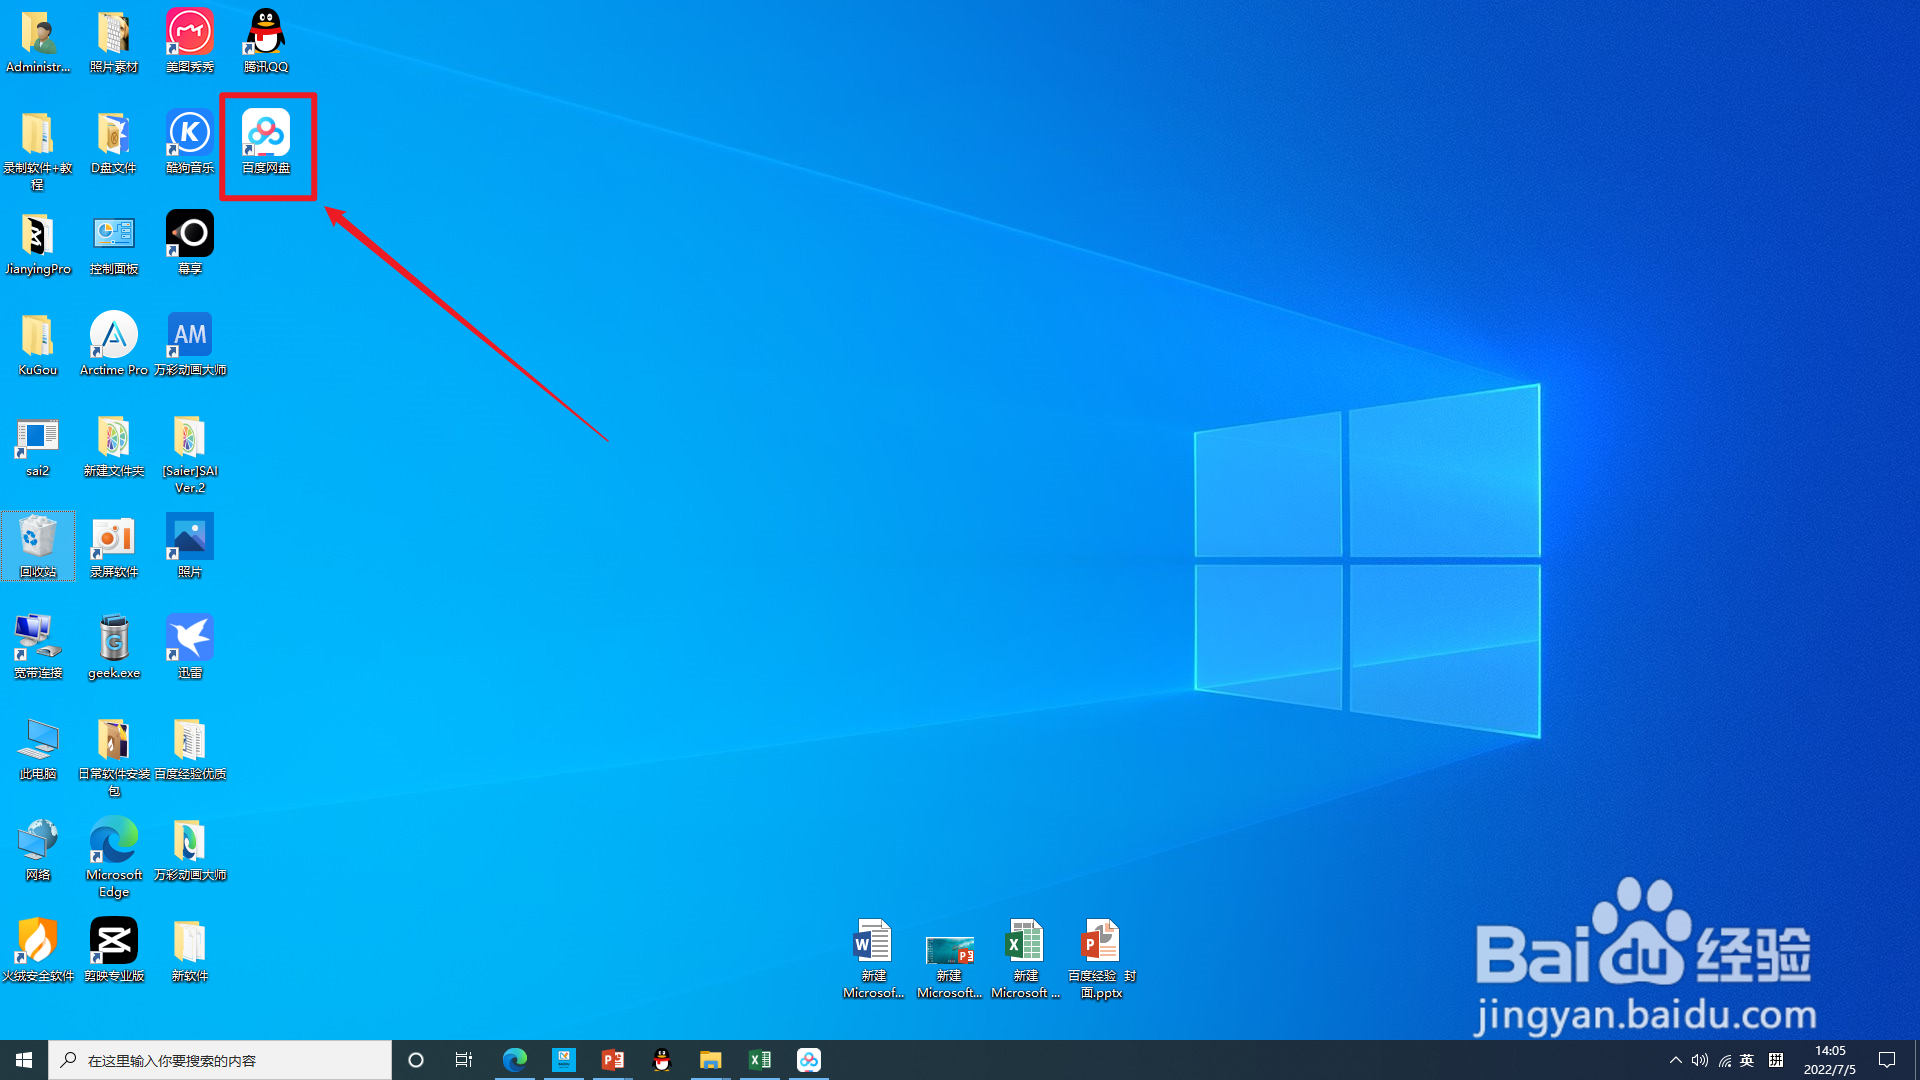Open network settings from system tray
This screenshot has height=1080, width=1920.
[1725, 1060]
